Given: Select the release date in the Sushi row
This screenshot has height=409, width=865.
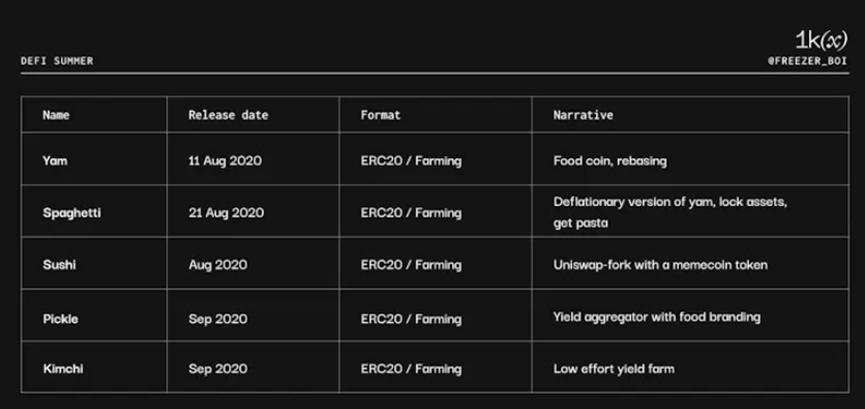Looking at the screenshot, I should pos(217,265).
